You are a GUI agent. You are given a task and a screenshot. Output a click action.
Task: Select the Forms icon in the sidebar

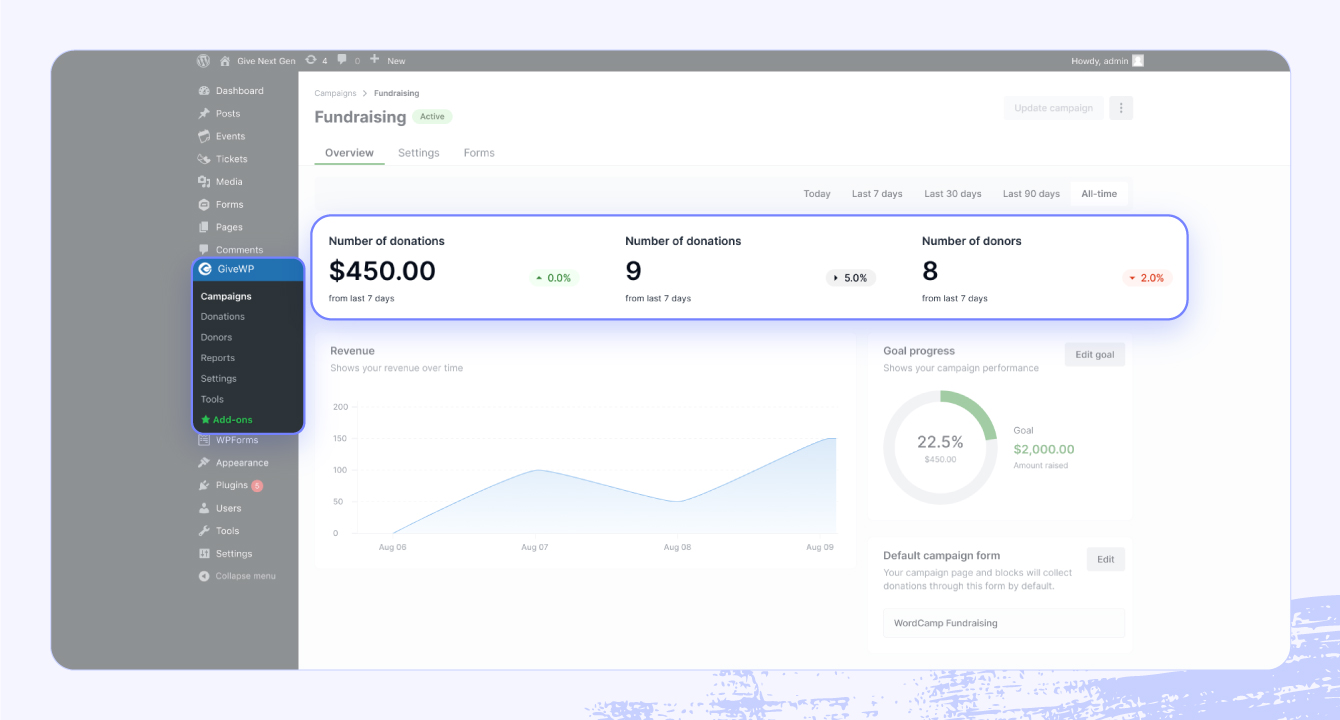coord(207,204)
